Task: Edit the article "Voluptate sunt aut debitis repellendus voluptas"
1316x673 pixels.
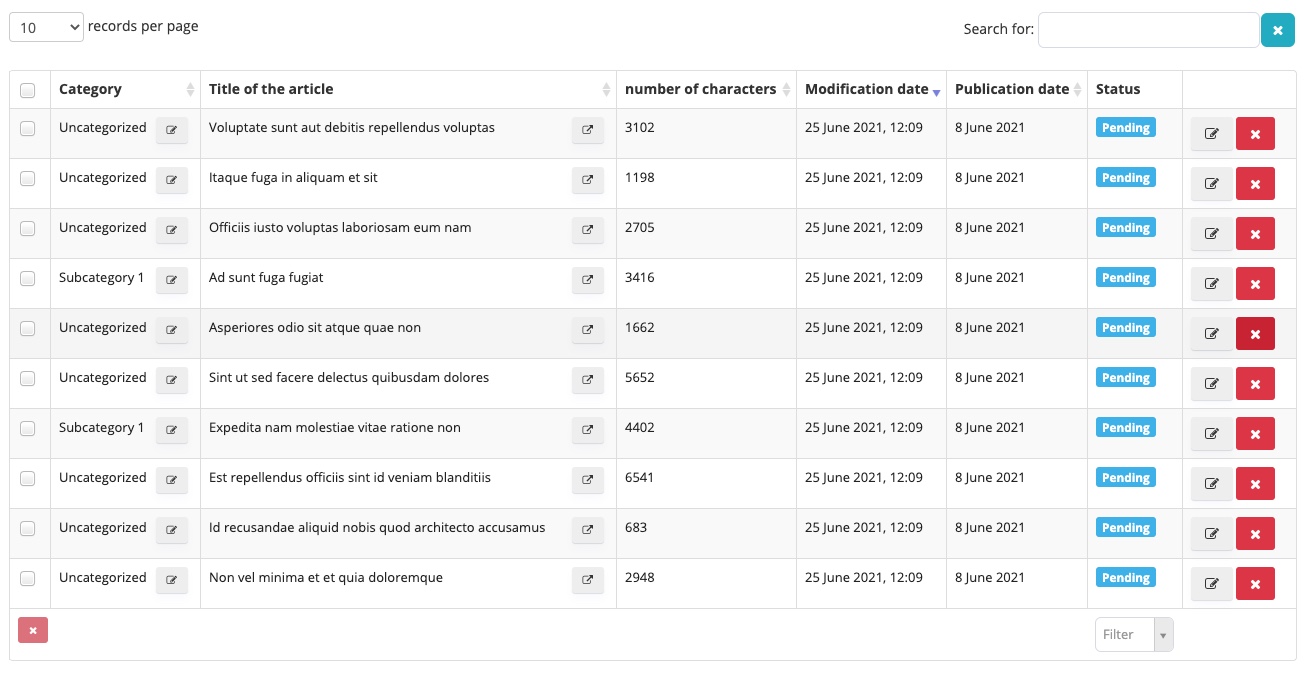Action: click(x=1211, y=133)
